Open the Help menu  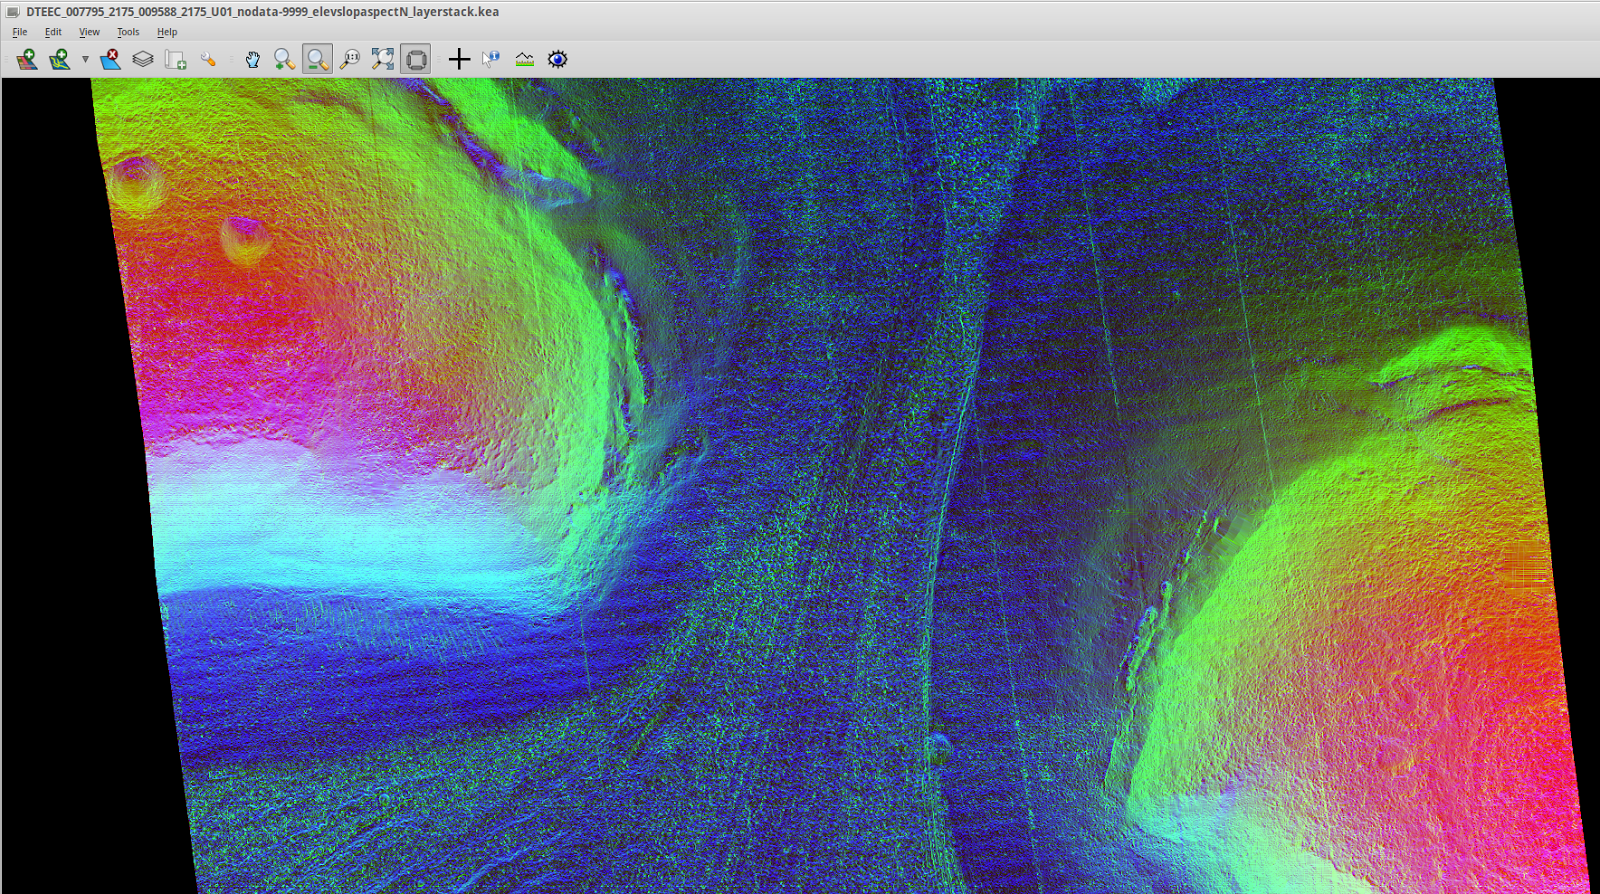pyautogui.click(x=167, y=32)
